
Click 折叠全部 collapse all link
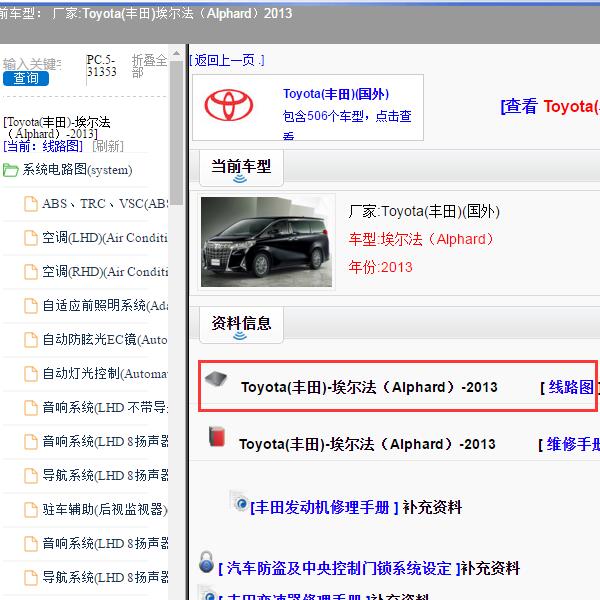pyautogui.click(x=149, y=66)
